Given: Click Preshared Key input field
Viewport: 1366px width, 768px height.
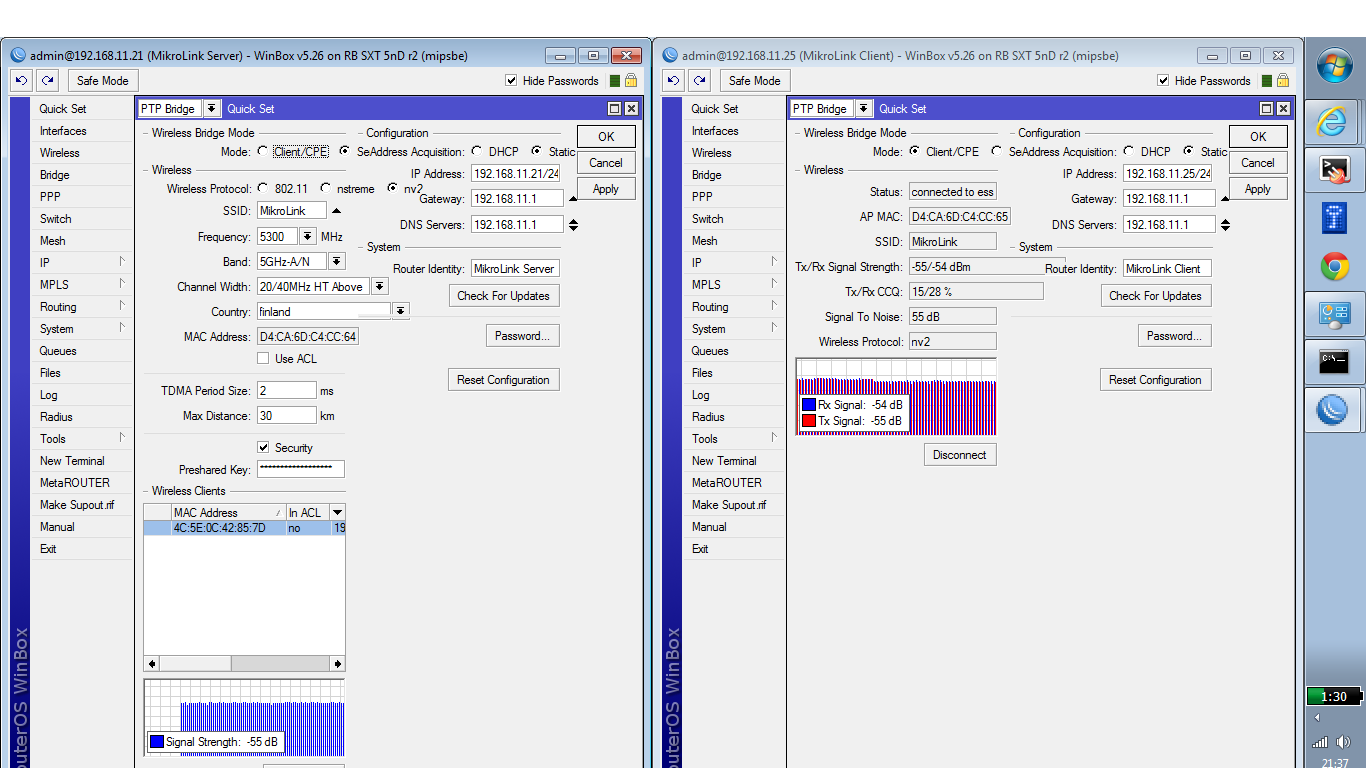Looking at the screenshot, I should point(301,469).
